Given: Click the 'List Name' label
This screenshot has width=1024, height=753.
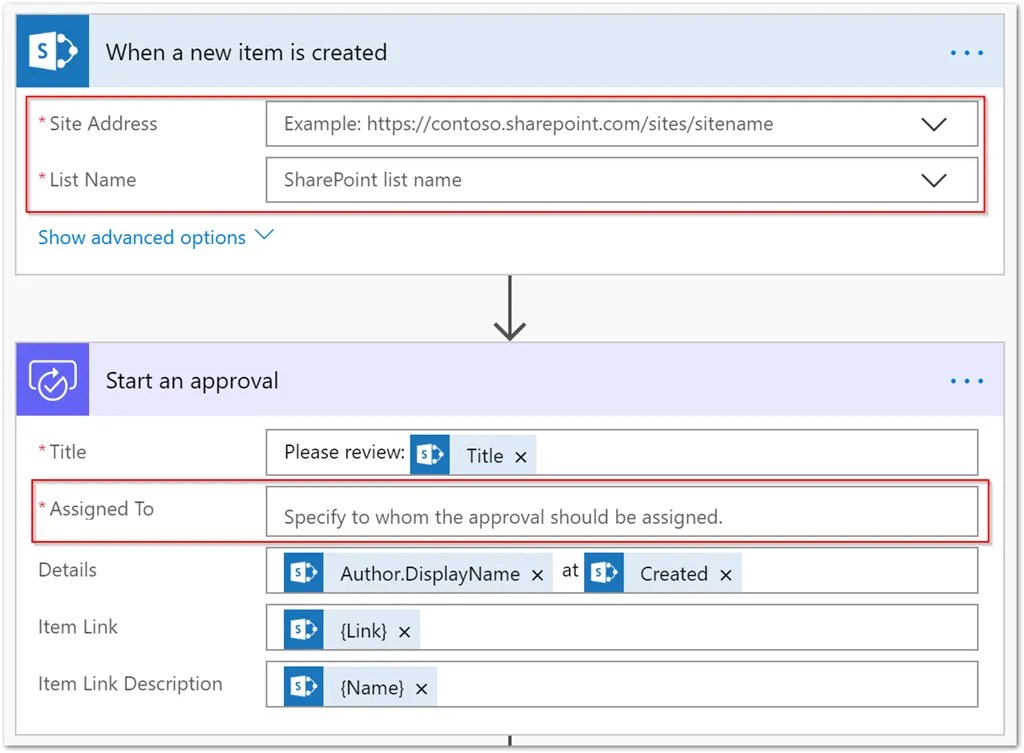Looking at the screenshot, I should (x=93, y=180).
